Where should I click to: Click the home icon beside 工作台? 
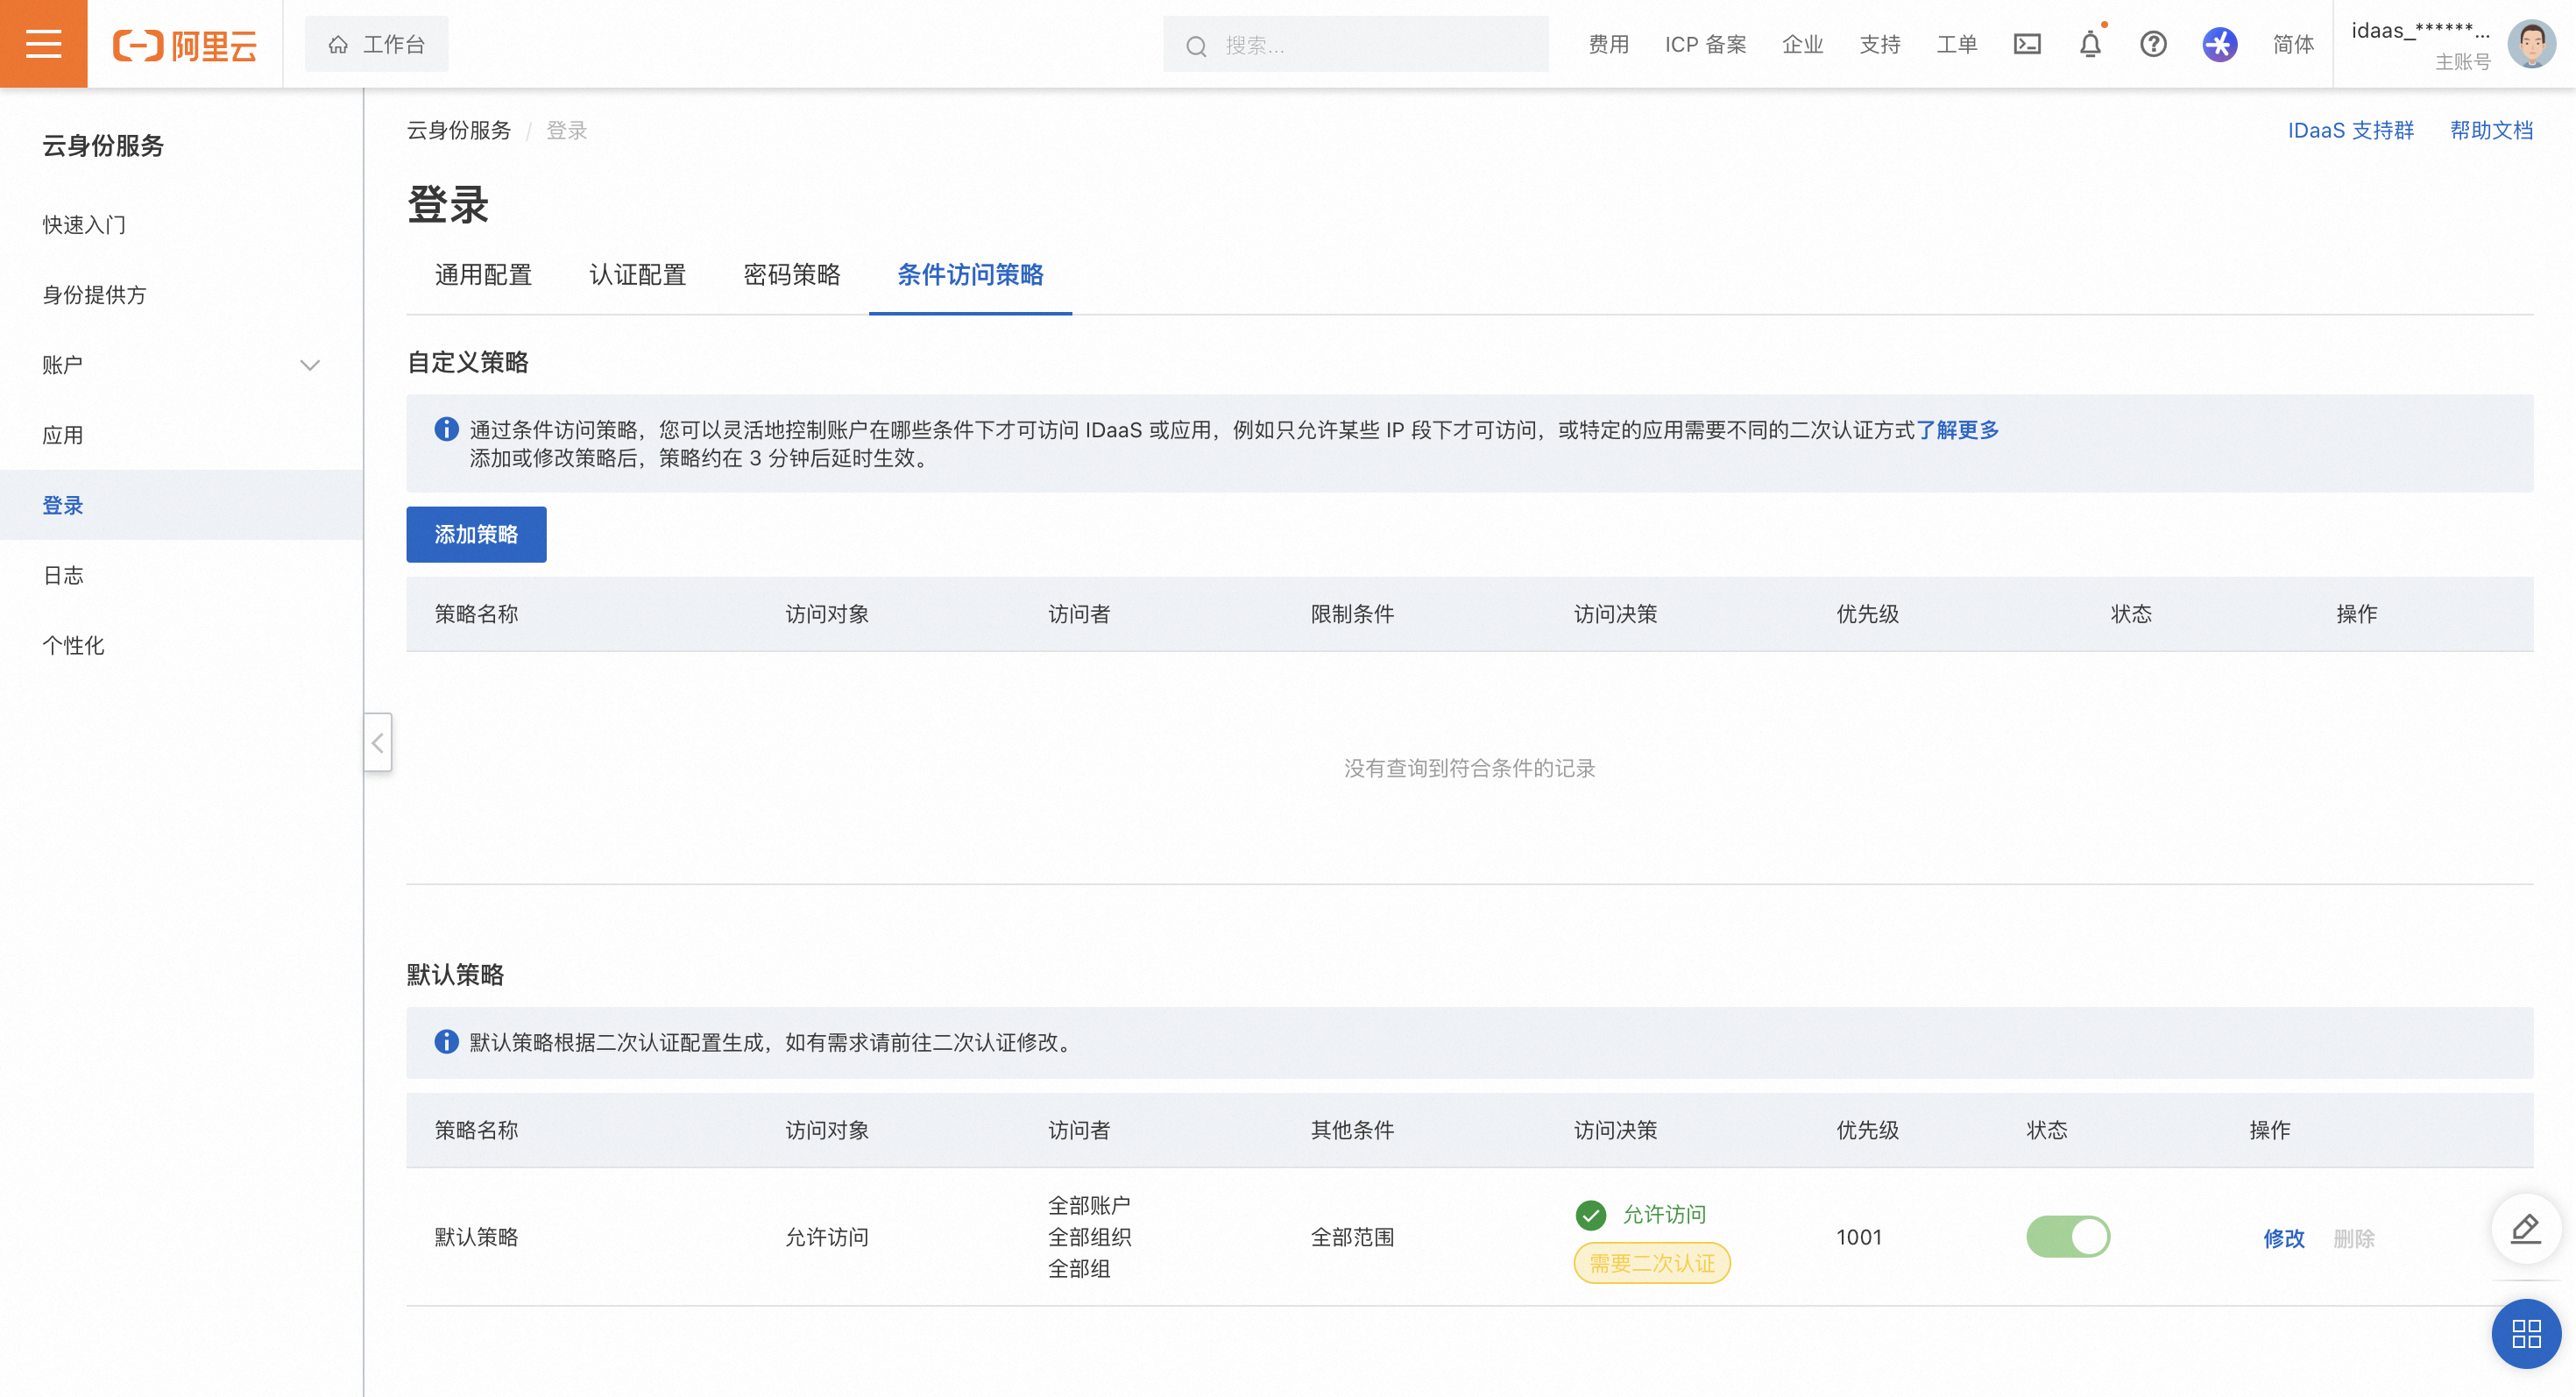click(338, 44)
